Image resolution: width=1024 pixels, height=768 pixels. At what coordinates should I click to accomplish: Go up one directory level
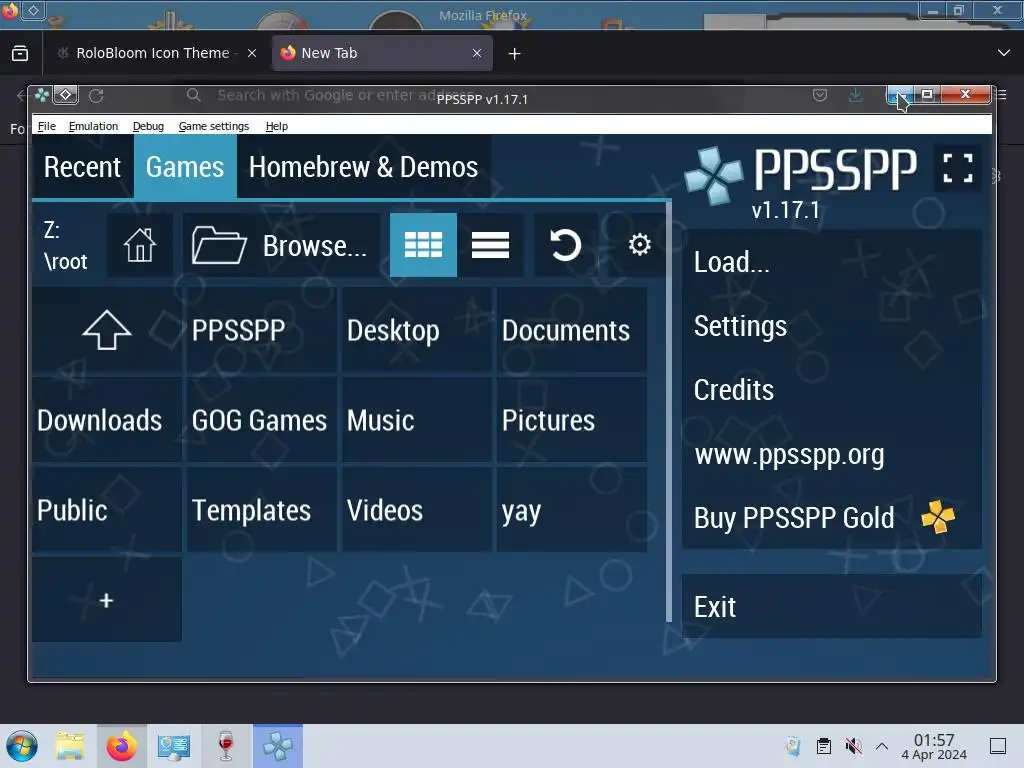pyautogui.click(x=107, y=330)
